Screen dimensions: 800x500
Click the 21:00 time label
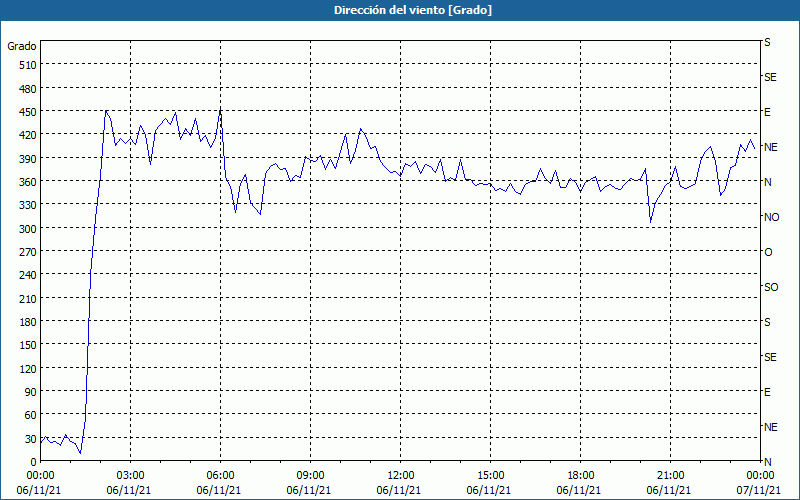pyautogui.click(x=670, y=476)
